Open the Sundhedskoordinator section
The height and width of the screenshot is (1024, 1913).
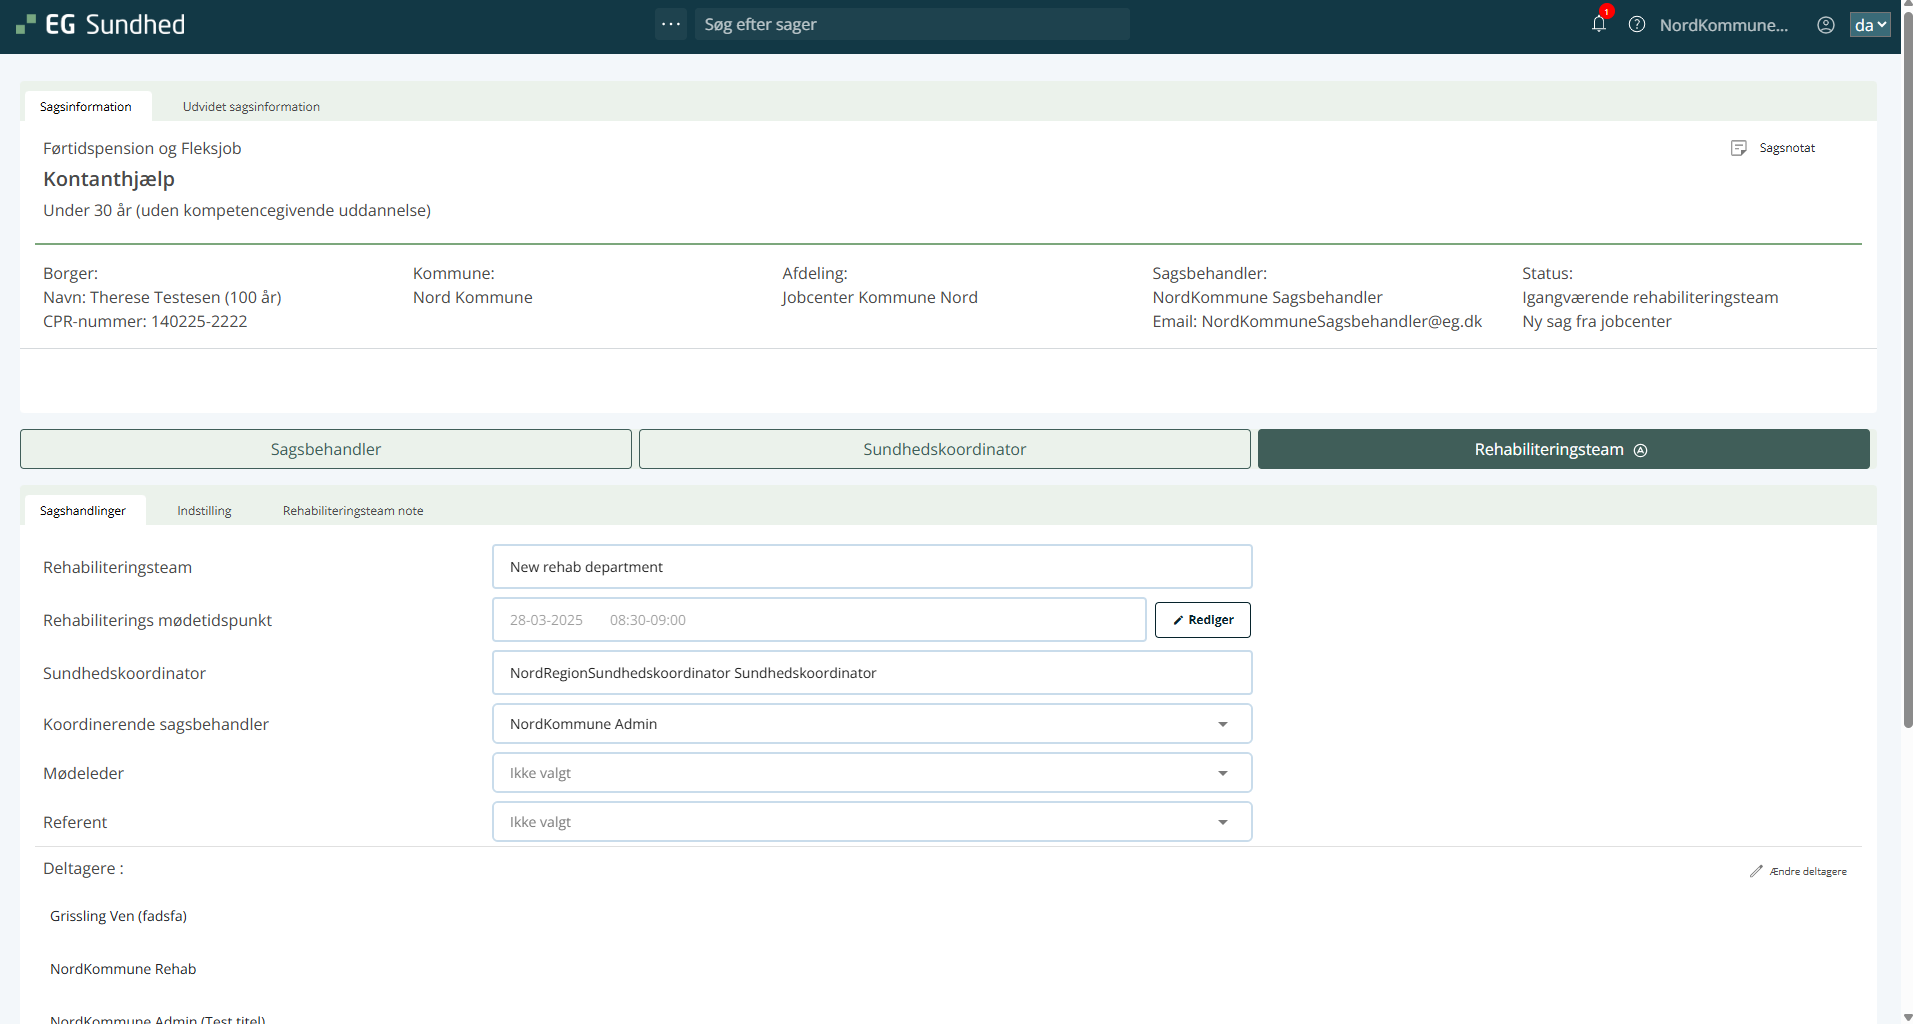(x=944, y=450)
